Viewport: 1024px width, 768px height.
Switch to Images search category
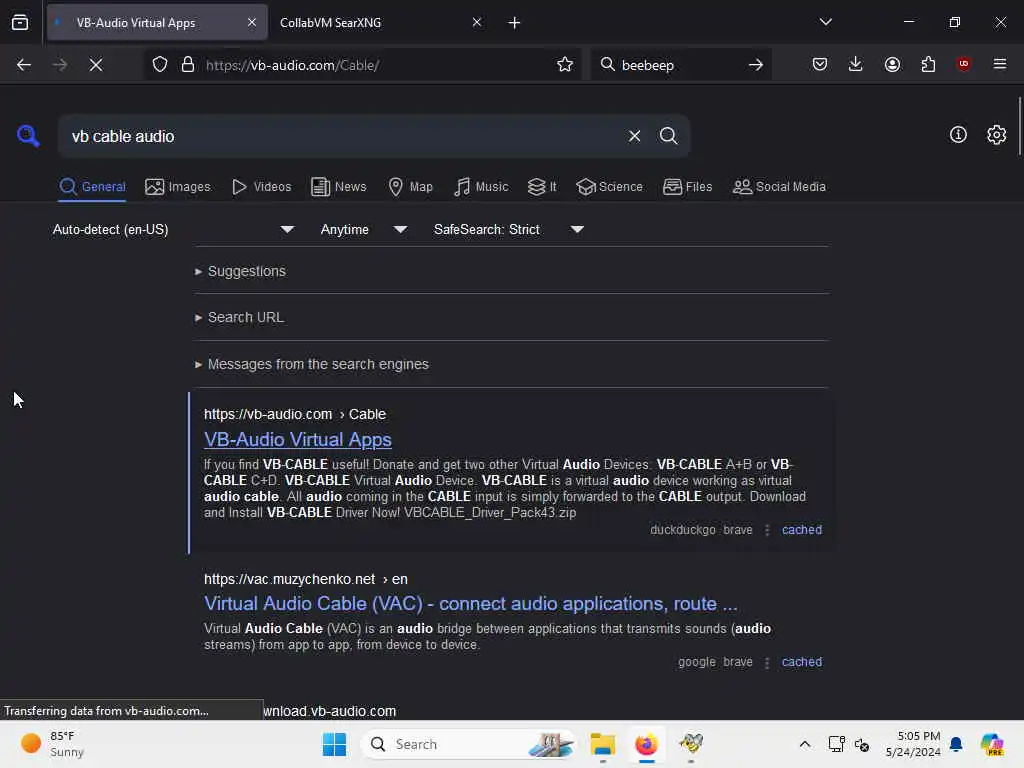point(178,187)
